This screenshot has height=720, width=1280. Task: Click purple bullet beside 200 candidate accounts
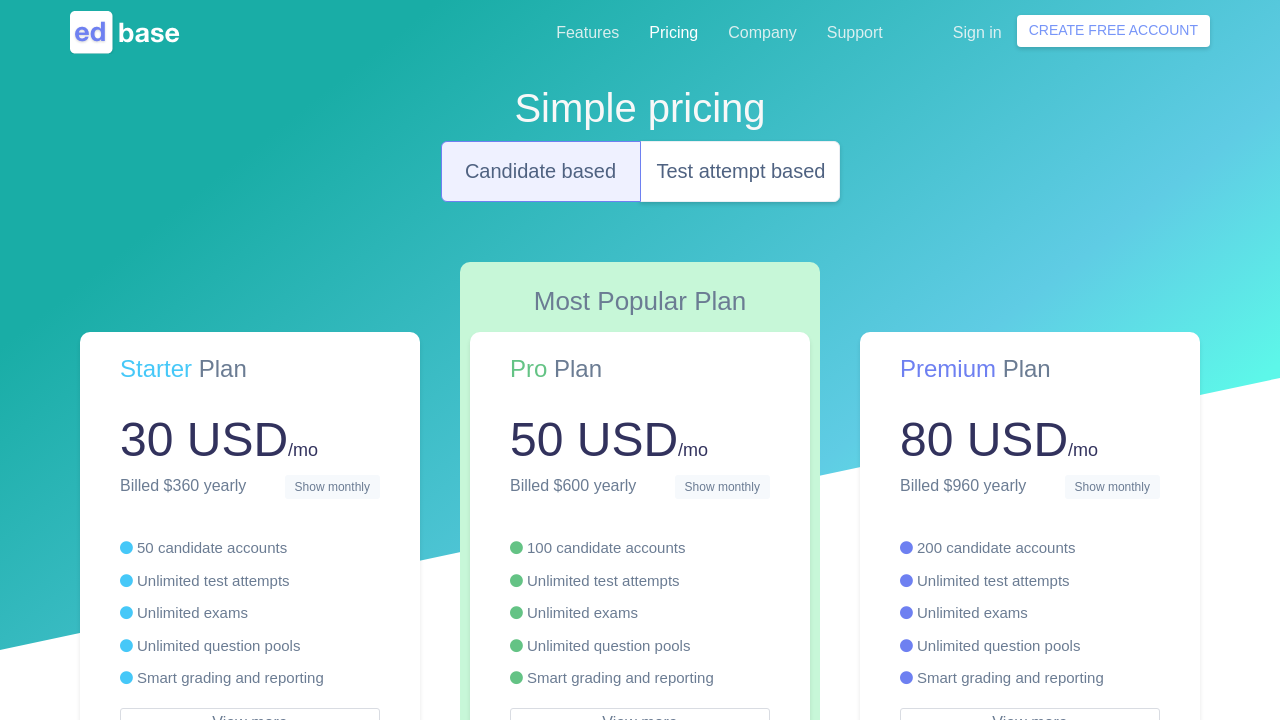[906, 548]
